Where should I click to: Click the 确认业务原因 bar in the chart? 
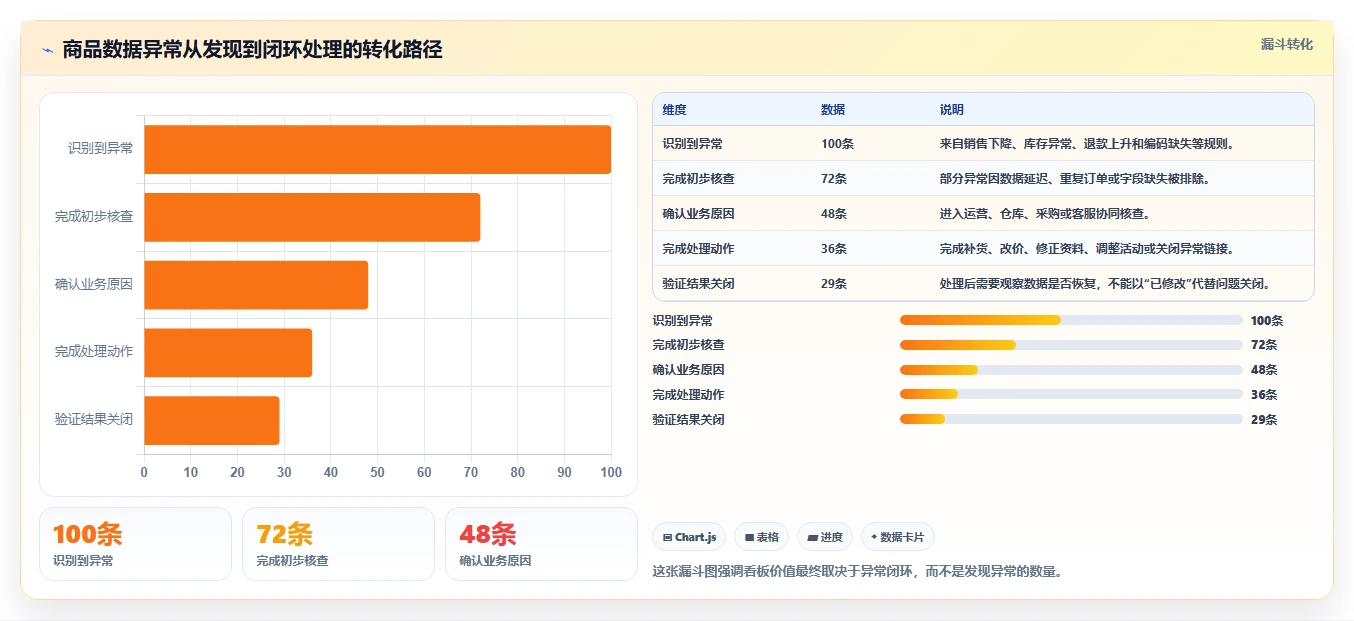[256, 285]
